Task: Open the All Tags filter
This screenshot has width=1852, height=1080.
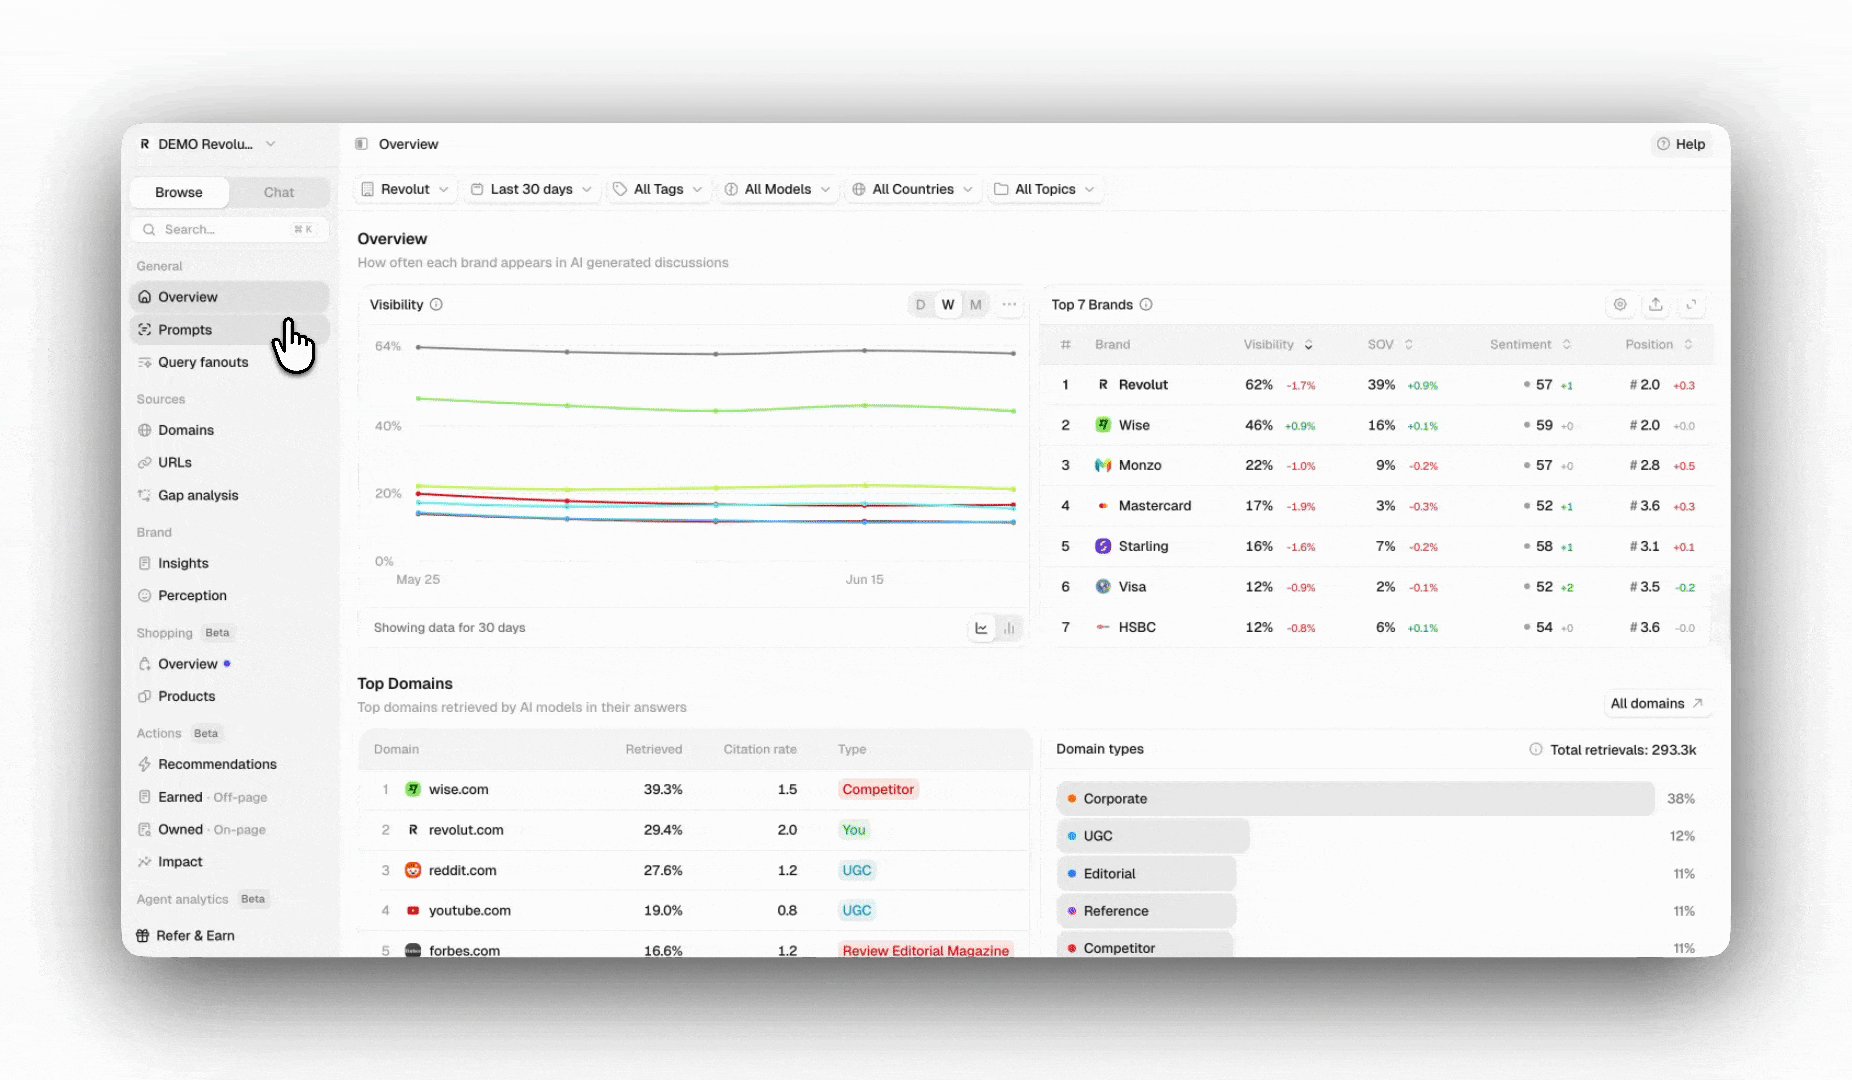Action: (658, 189)
